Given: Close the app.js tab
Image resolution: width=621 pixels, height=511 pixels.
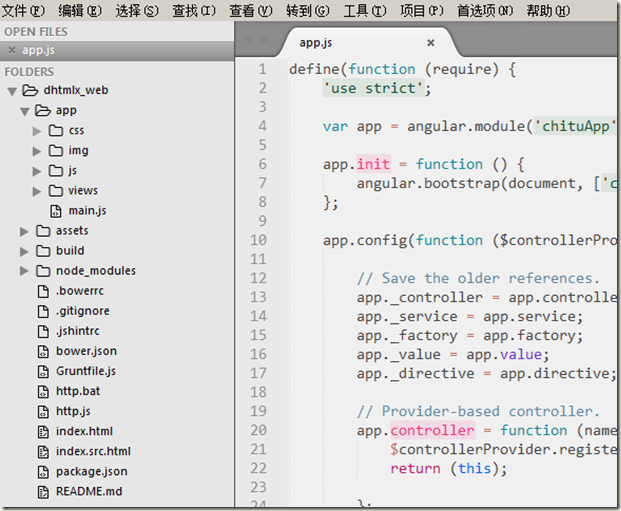Looking at the screenshot, I should coord(431,42).
